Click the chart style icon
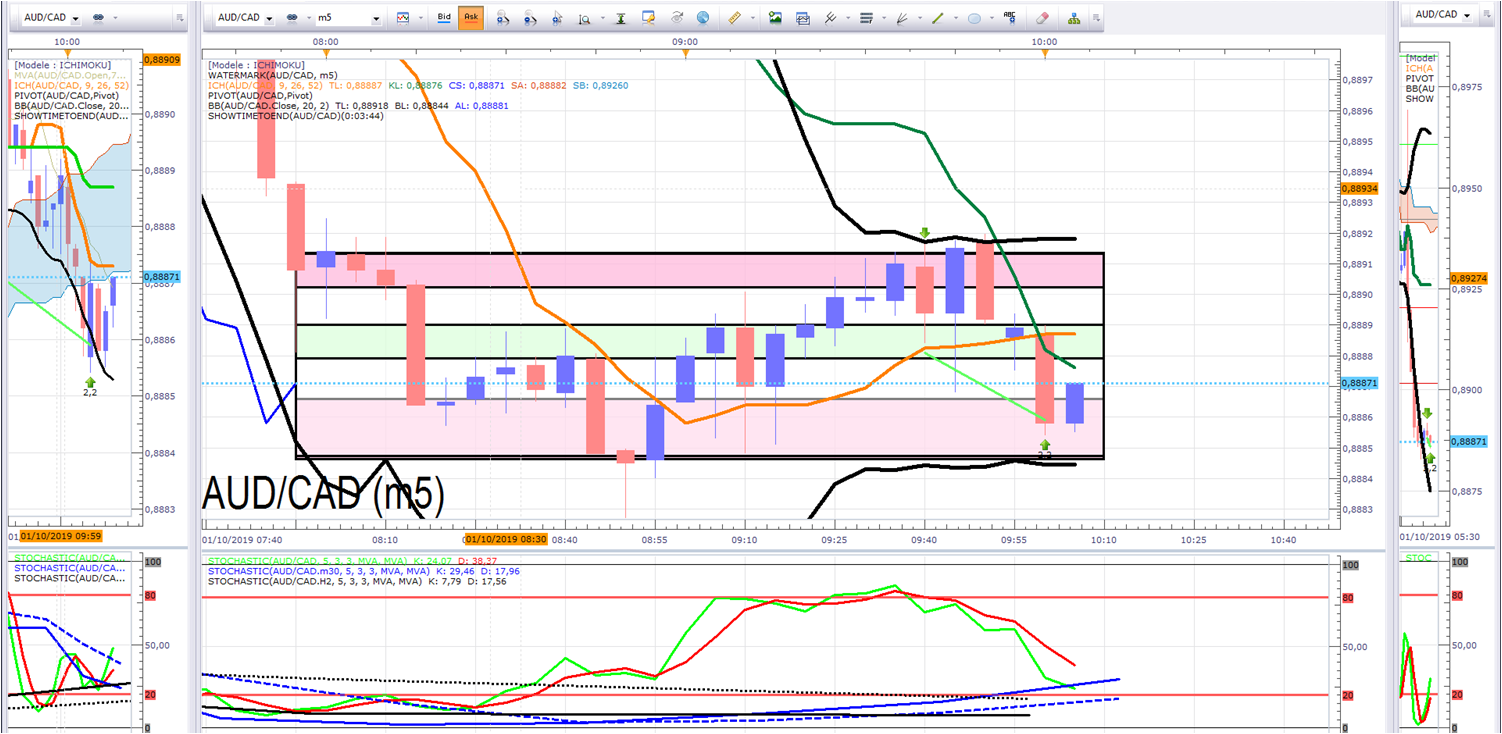The image size is (1502, 734). [402, 18]
